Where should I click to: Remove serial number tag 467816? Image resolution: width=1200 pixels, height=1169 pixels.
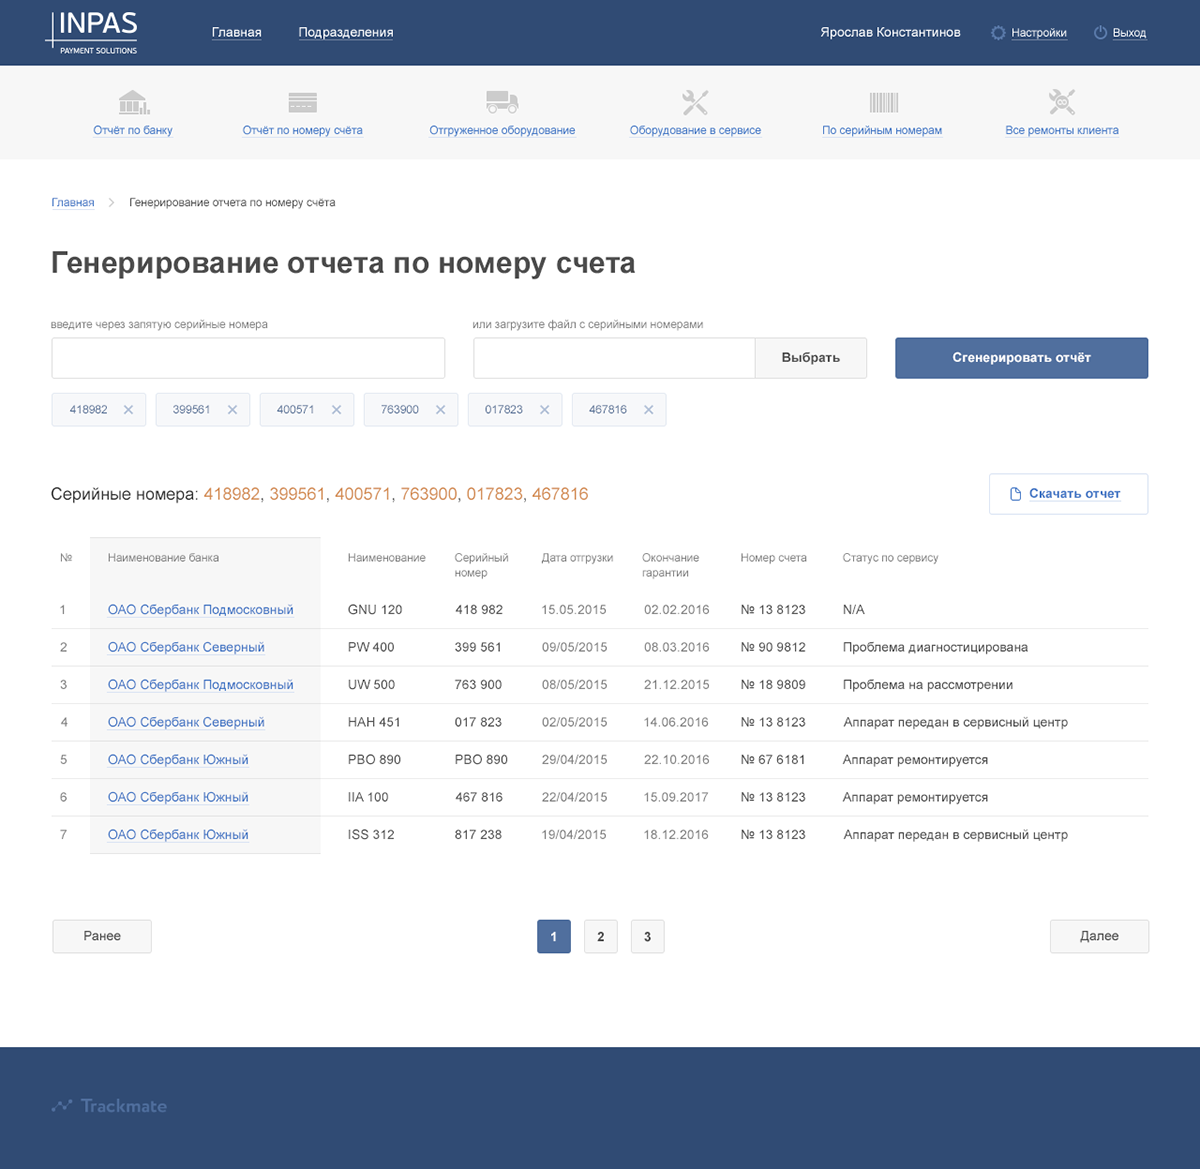648,410
